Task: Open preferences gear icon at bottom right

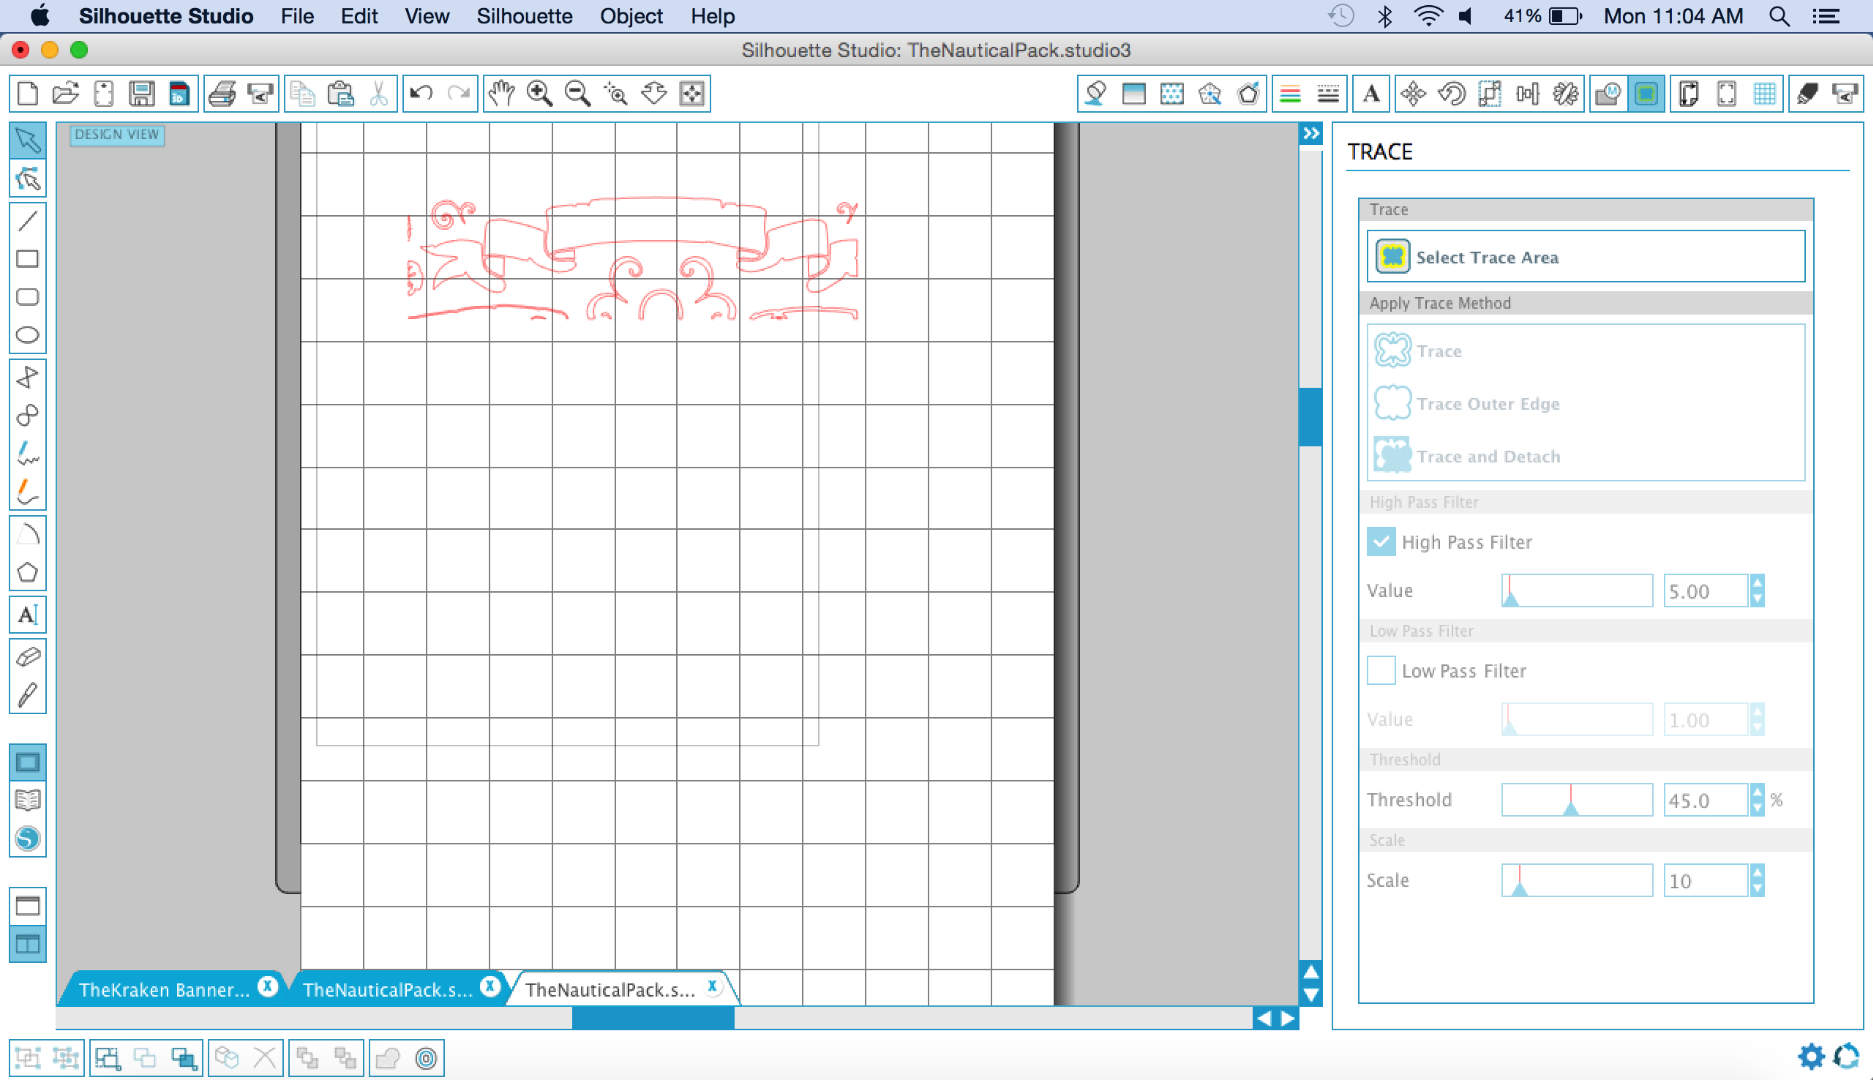Action: point(1811,1056)
